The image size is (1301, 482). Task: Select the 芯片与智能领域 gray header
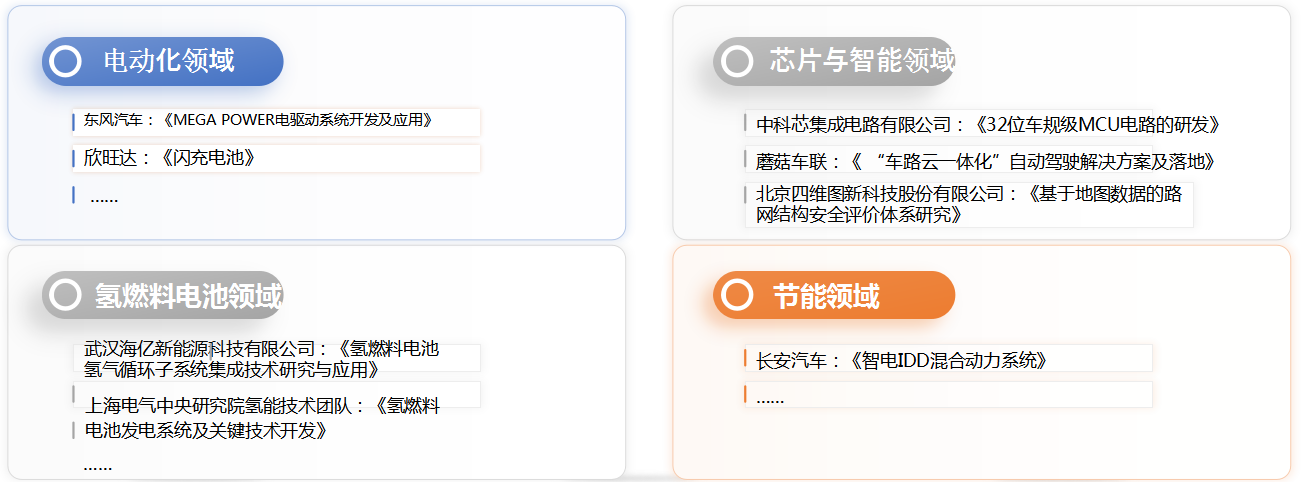click(x=834, y=62)
